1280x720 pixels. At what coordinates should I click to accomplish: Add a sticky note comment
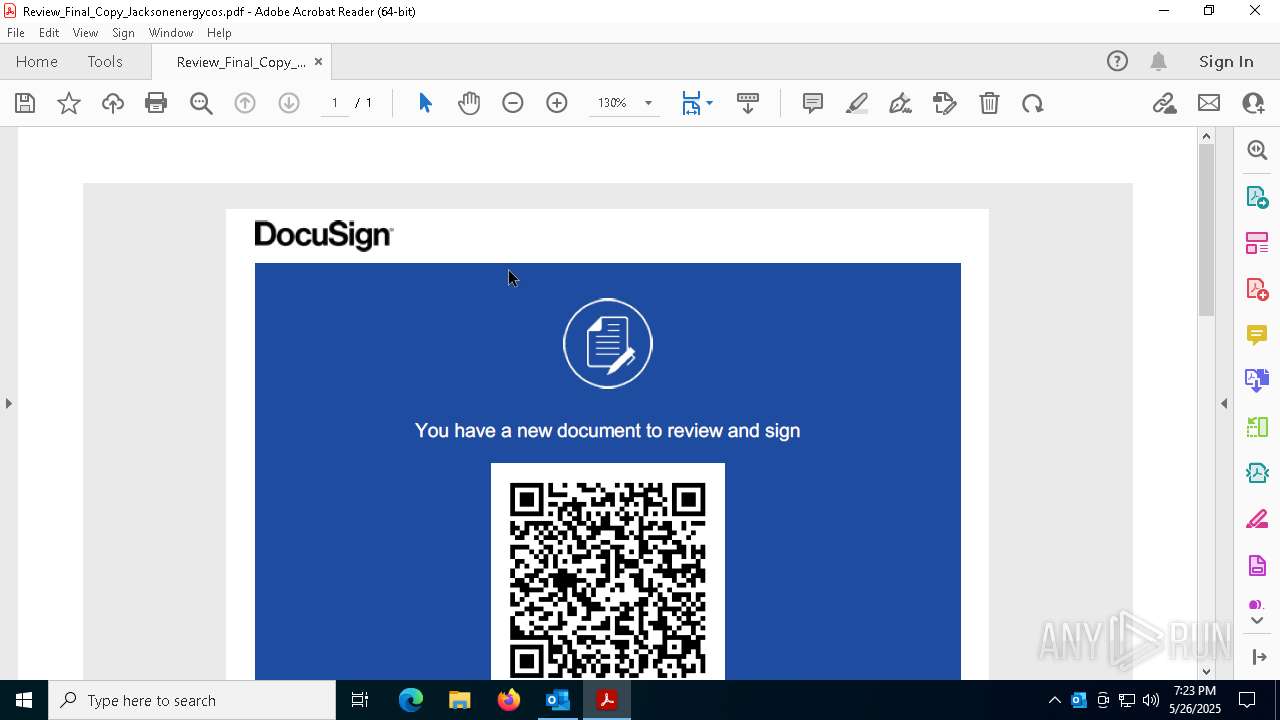(x=813, y=103)
